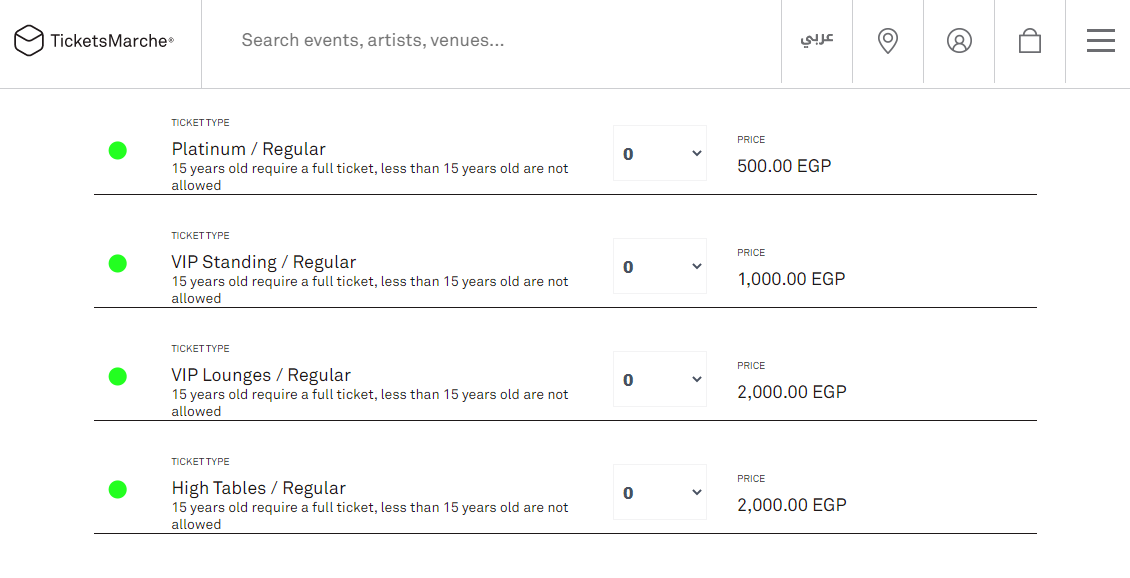
Task: Open the hamburger menu icon
Action: [1100, 41]
